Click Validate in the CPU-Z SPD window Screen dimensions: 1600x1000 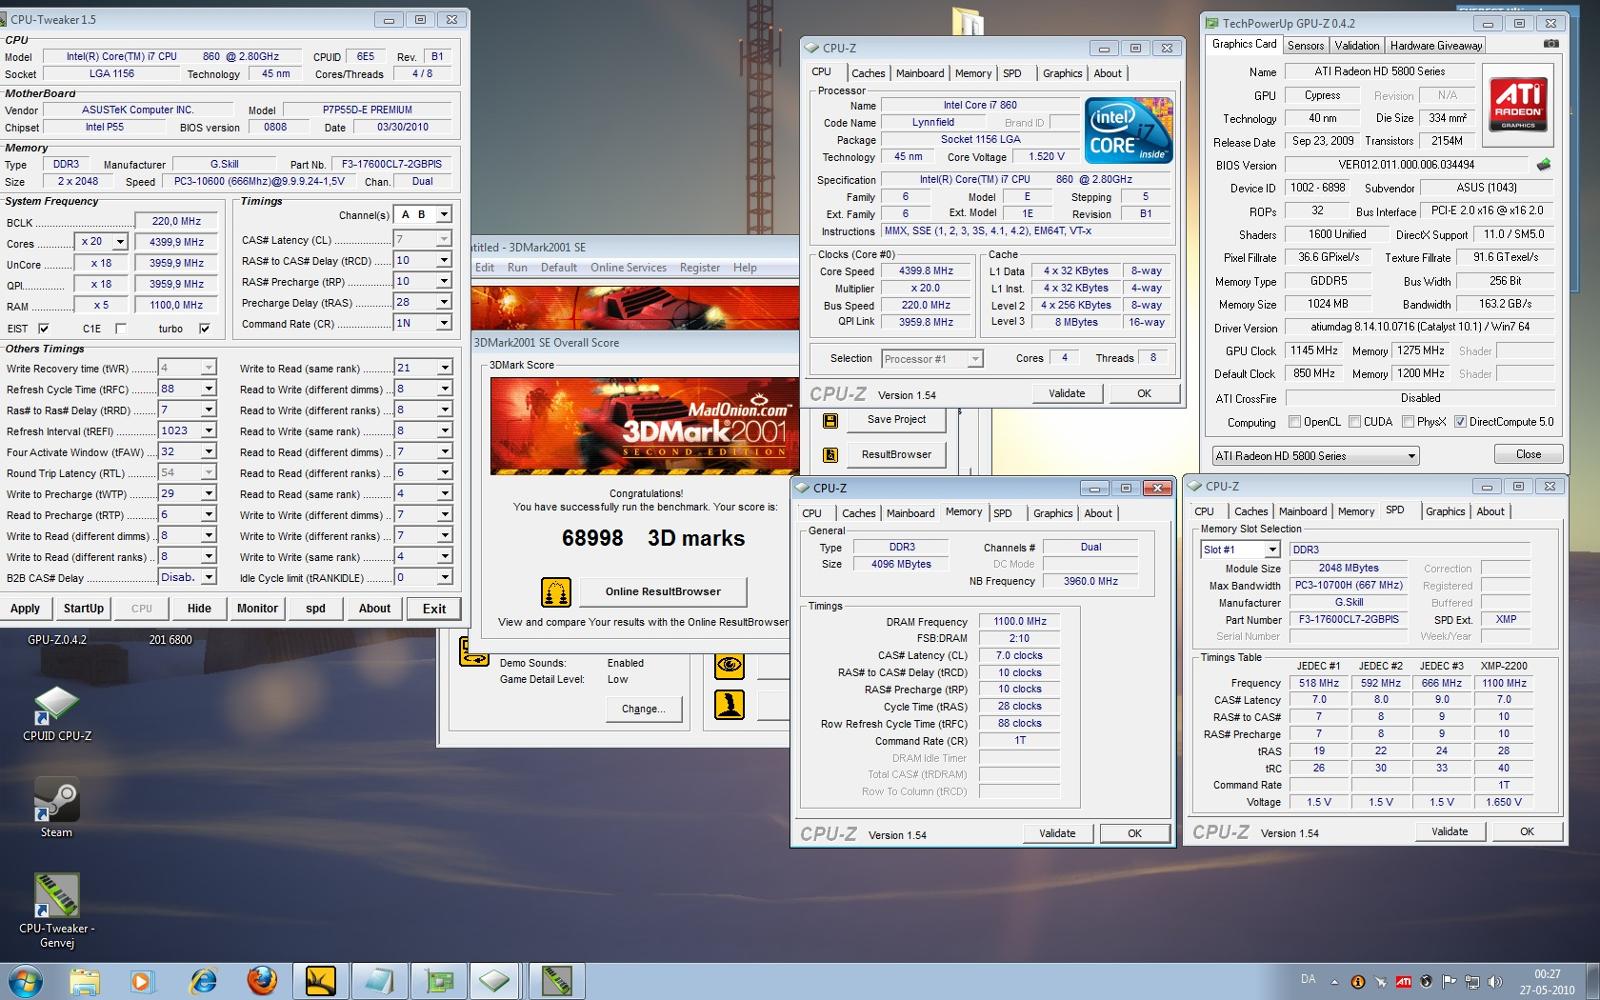[1449, 831]
